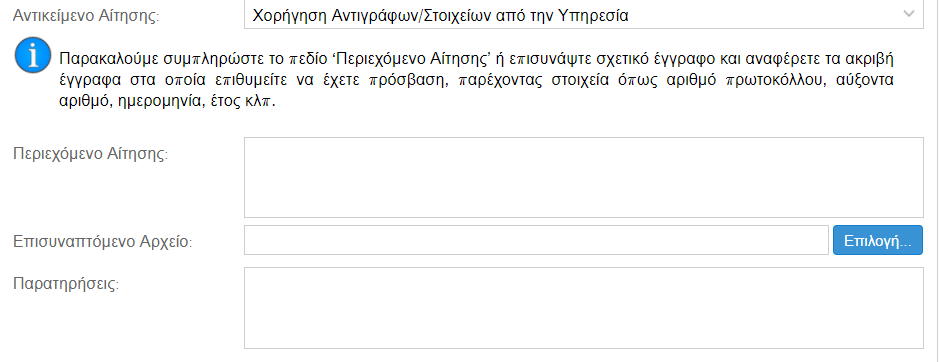This screenshot has height=362, width=939.
Task: Click the Παρακαλούμε συμπληρώστε instruction paragraph
Action: (x=476, y=80)
